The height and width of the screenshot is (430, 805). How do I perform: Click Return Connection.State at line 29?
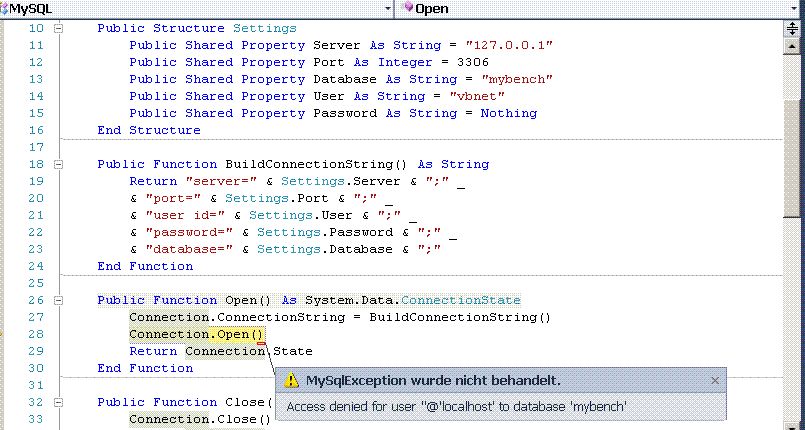(221, 351)
